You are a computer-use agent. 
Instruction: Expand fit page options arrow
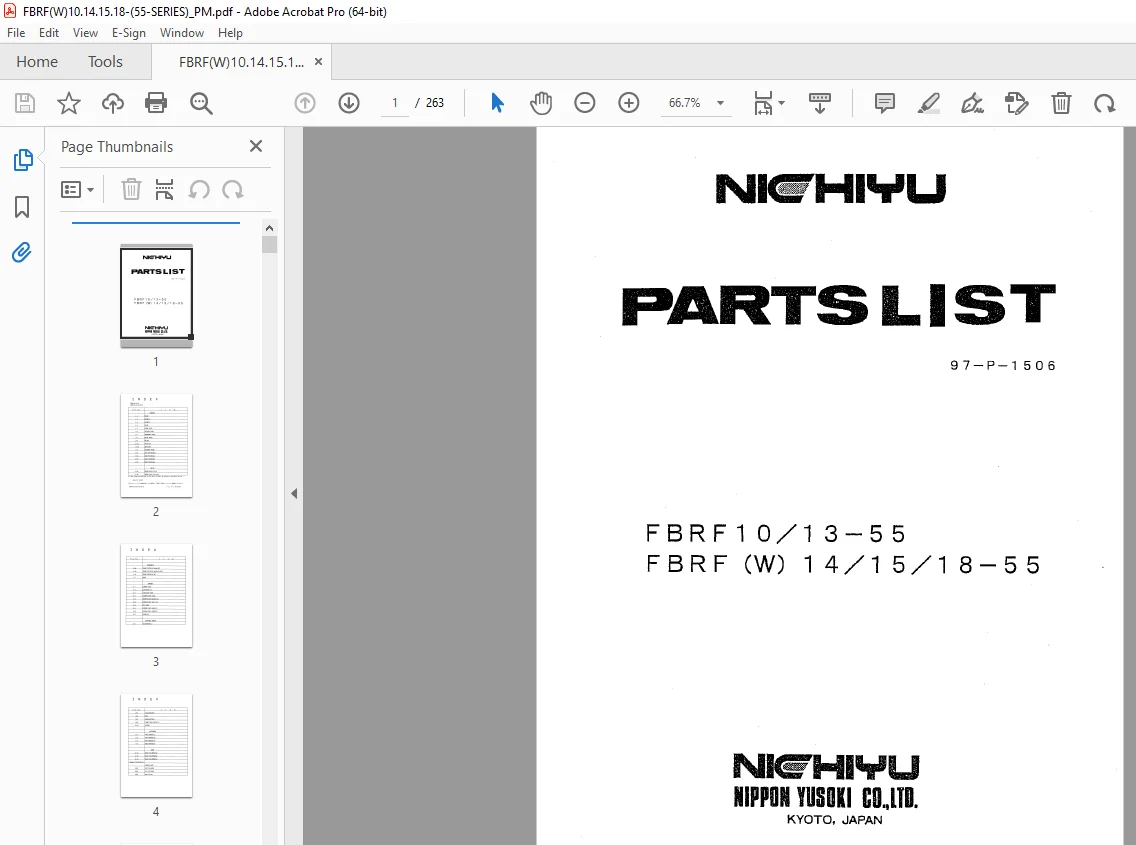tap(781, 103)
